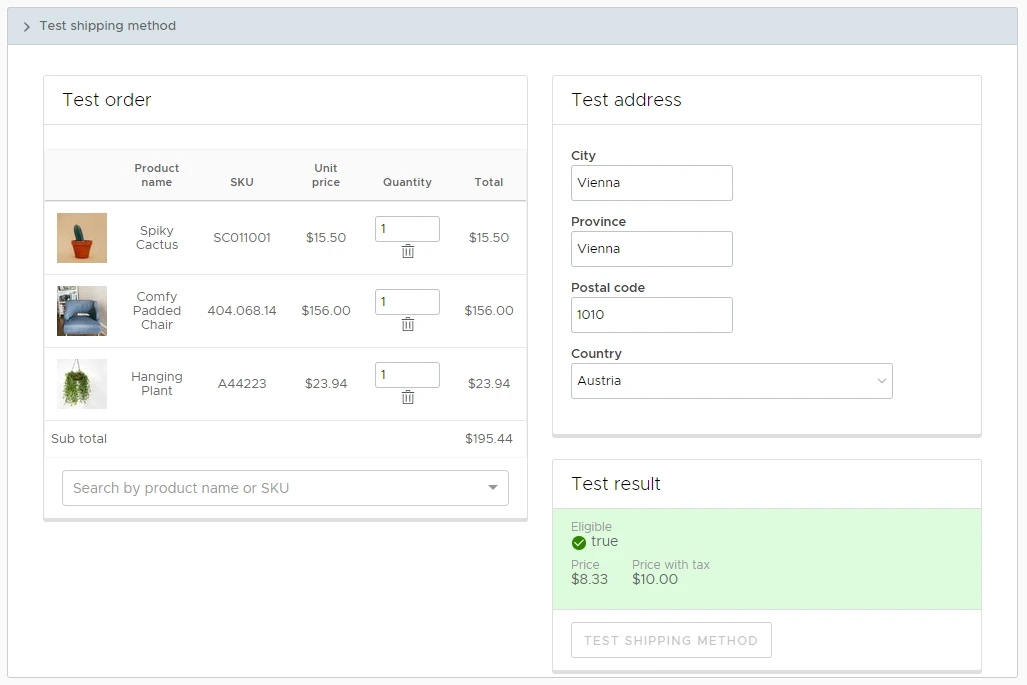This screenshot has height=685, width=1027.
Task: Click into the Province text field
Action: pyautogui.click(x=651, y=249)
